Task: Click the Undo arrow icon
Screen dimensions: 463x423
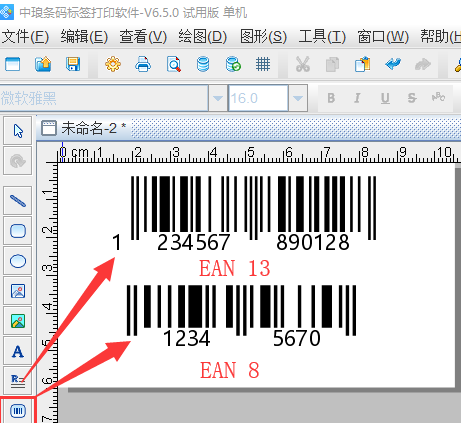Action: coord(393,64)
